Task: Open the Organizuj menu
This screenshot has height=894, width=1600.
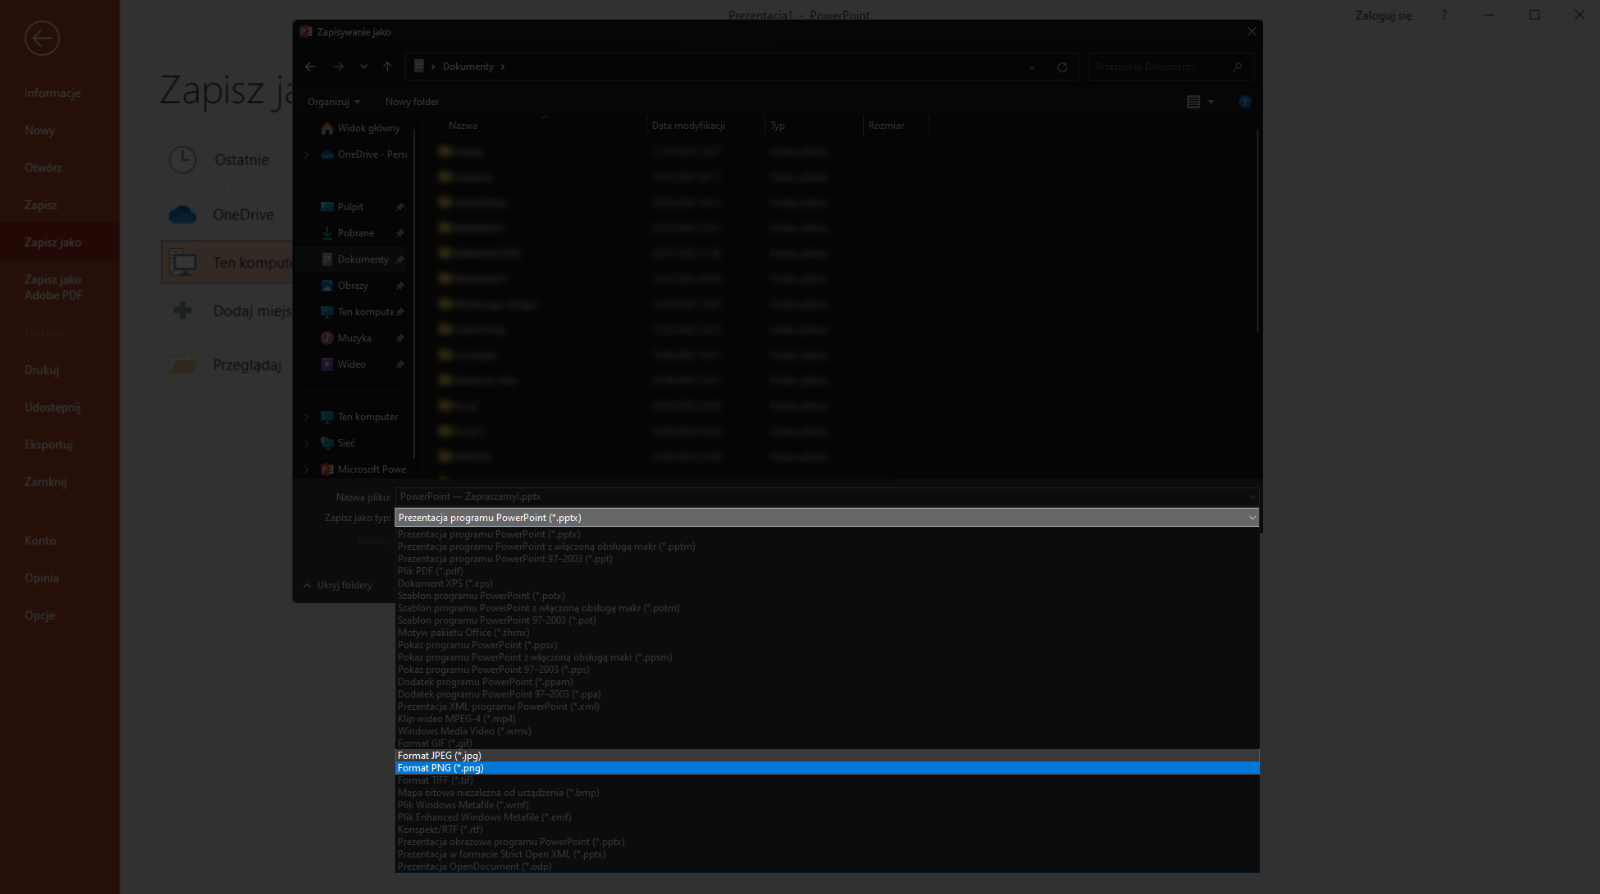Action: (x=334, y=101)
